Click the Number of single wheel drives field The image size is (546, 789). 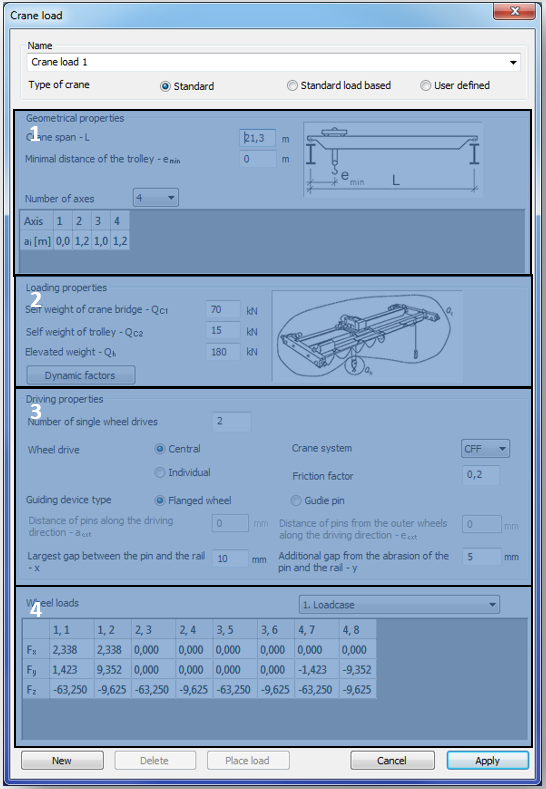click(231, 422)
